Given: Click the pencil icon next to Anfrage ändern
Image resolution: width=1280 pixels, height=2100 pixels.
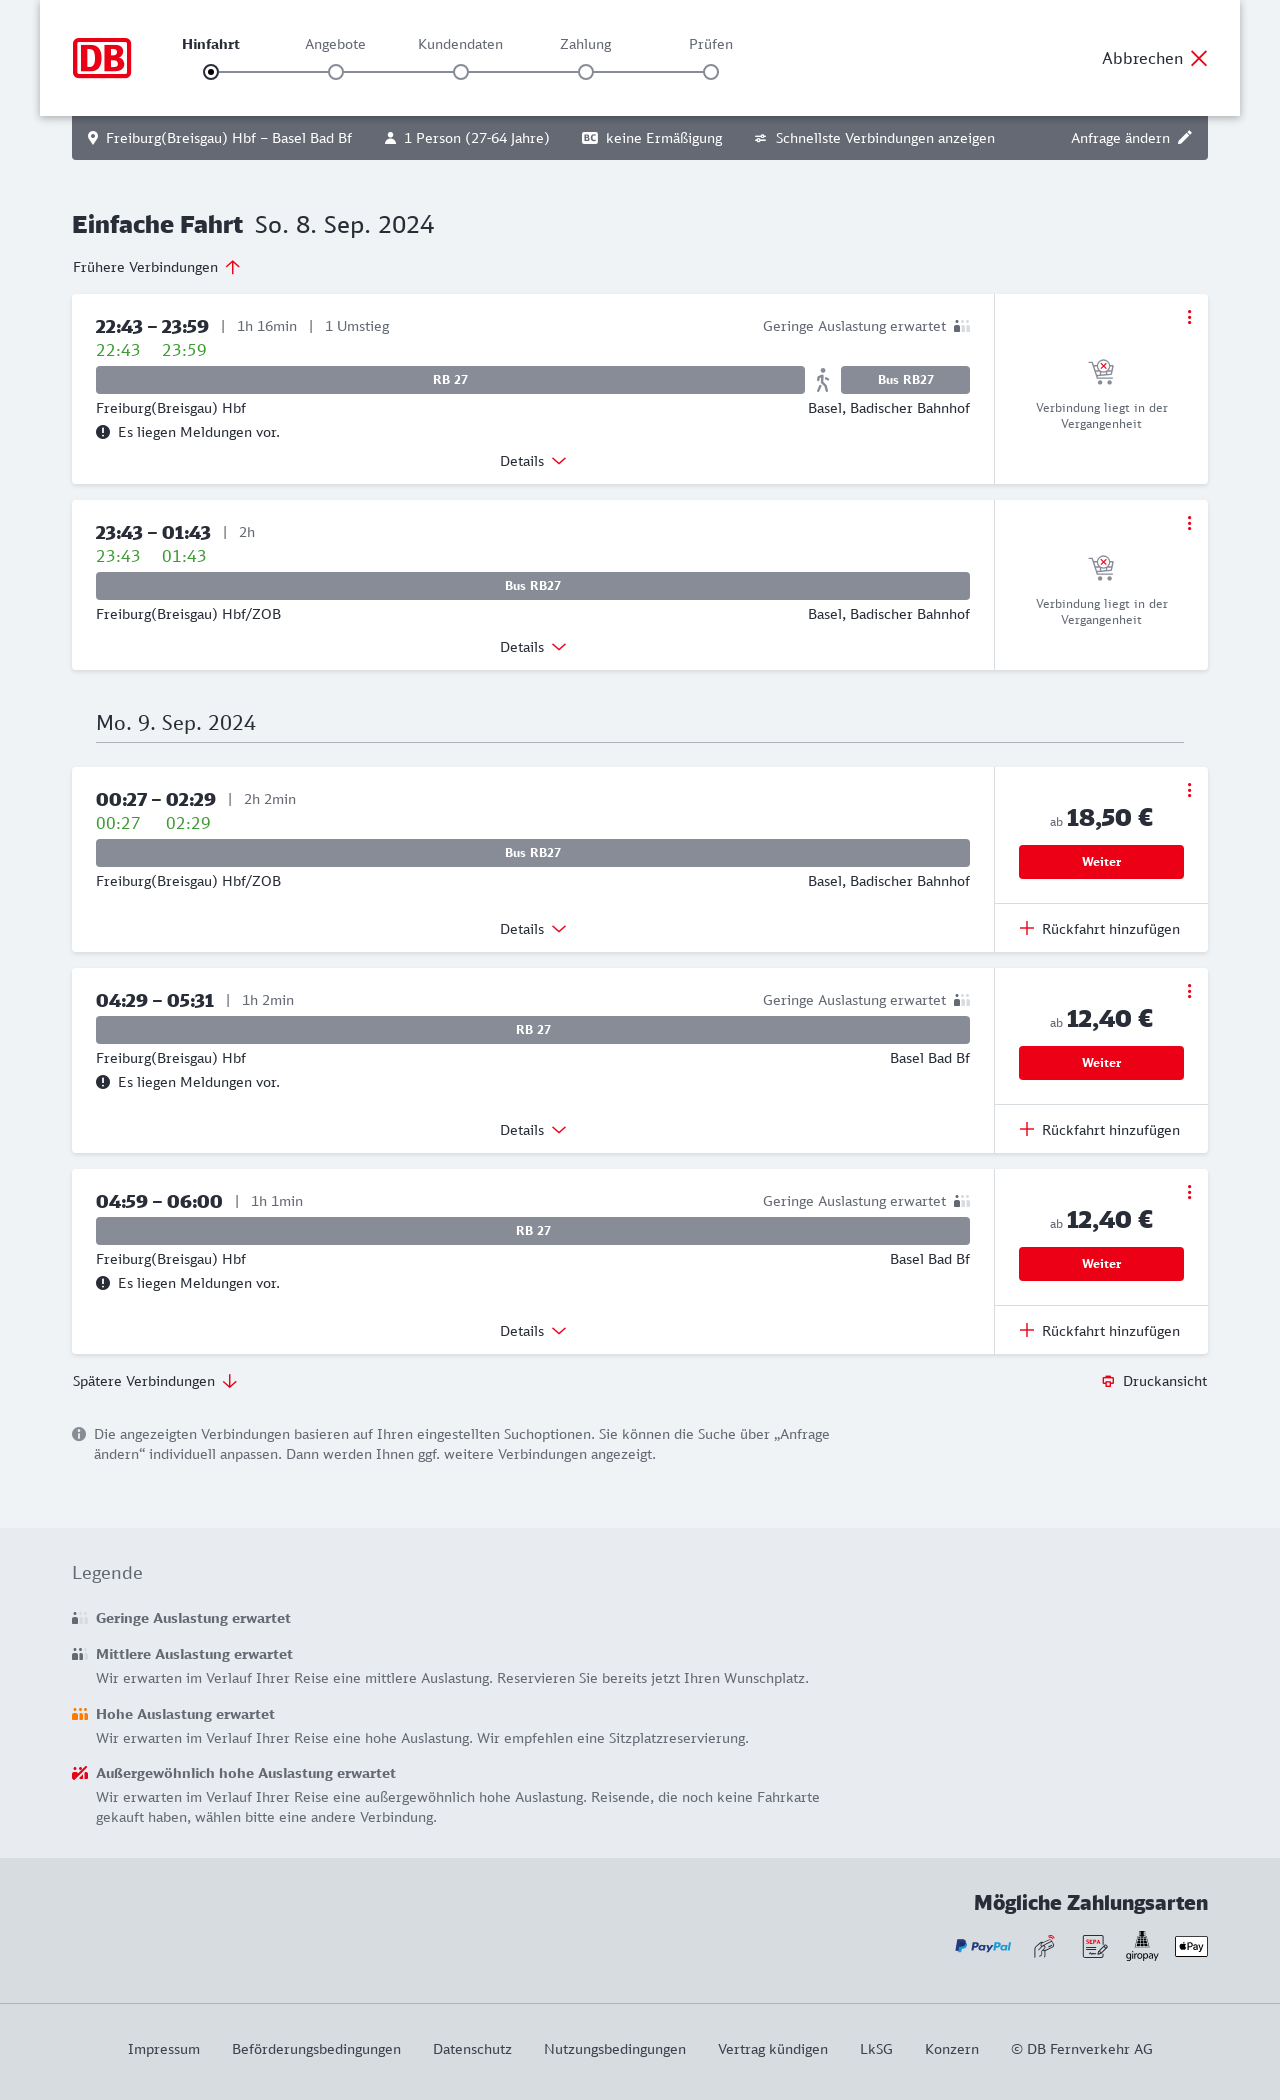Looking at the screenshot, I should click(1185, 138).
